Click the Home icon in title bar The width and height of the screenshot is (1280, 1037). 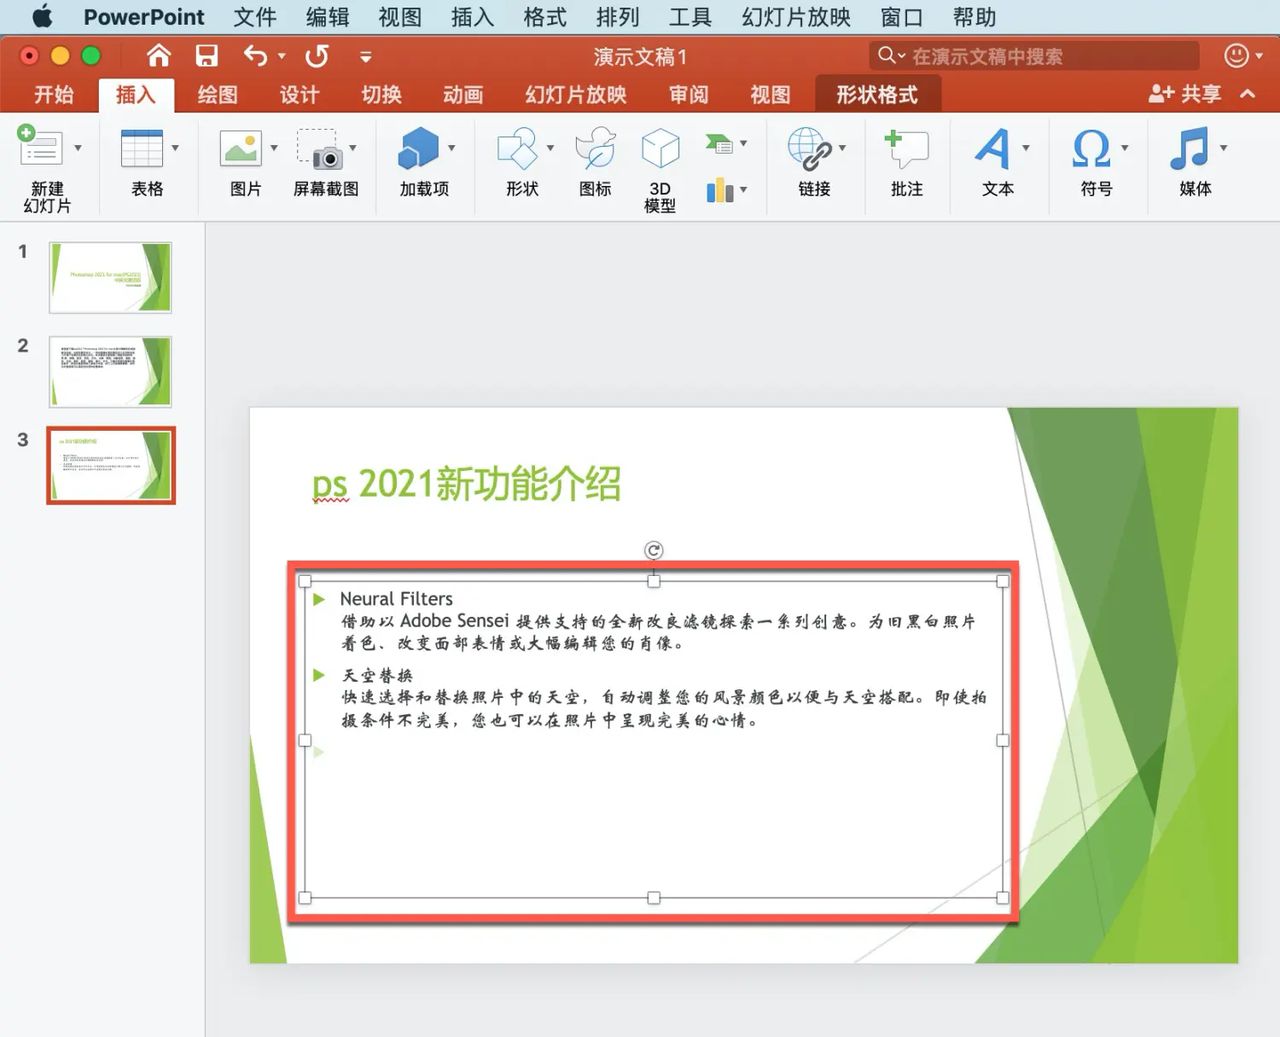tap(159, 56)
